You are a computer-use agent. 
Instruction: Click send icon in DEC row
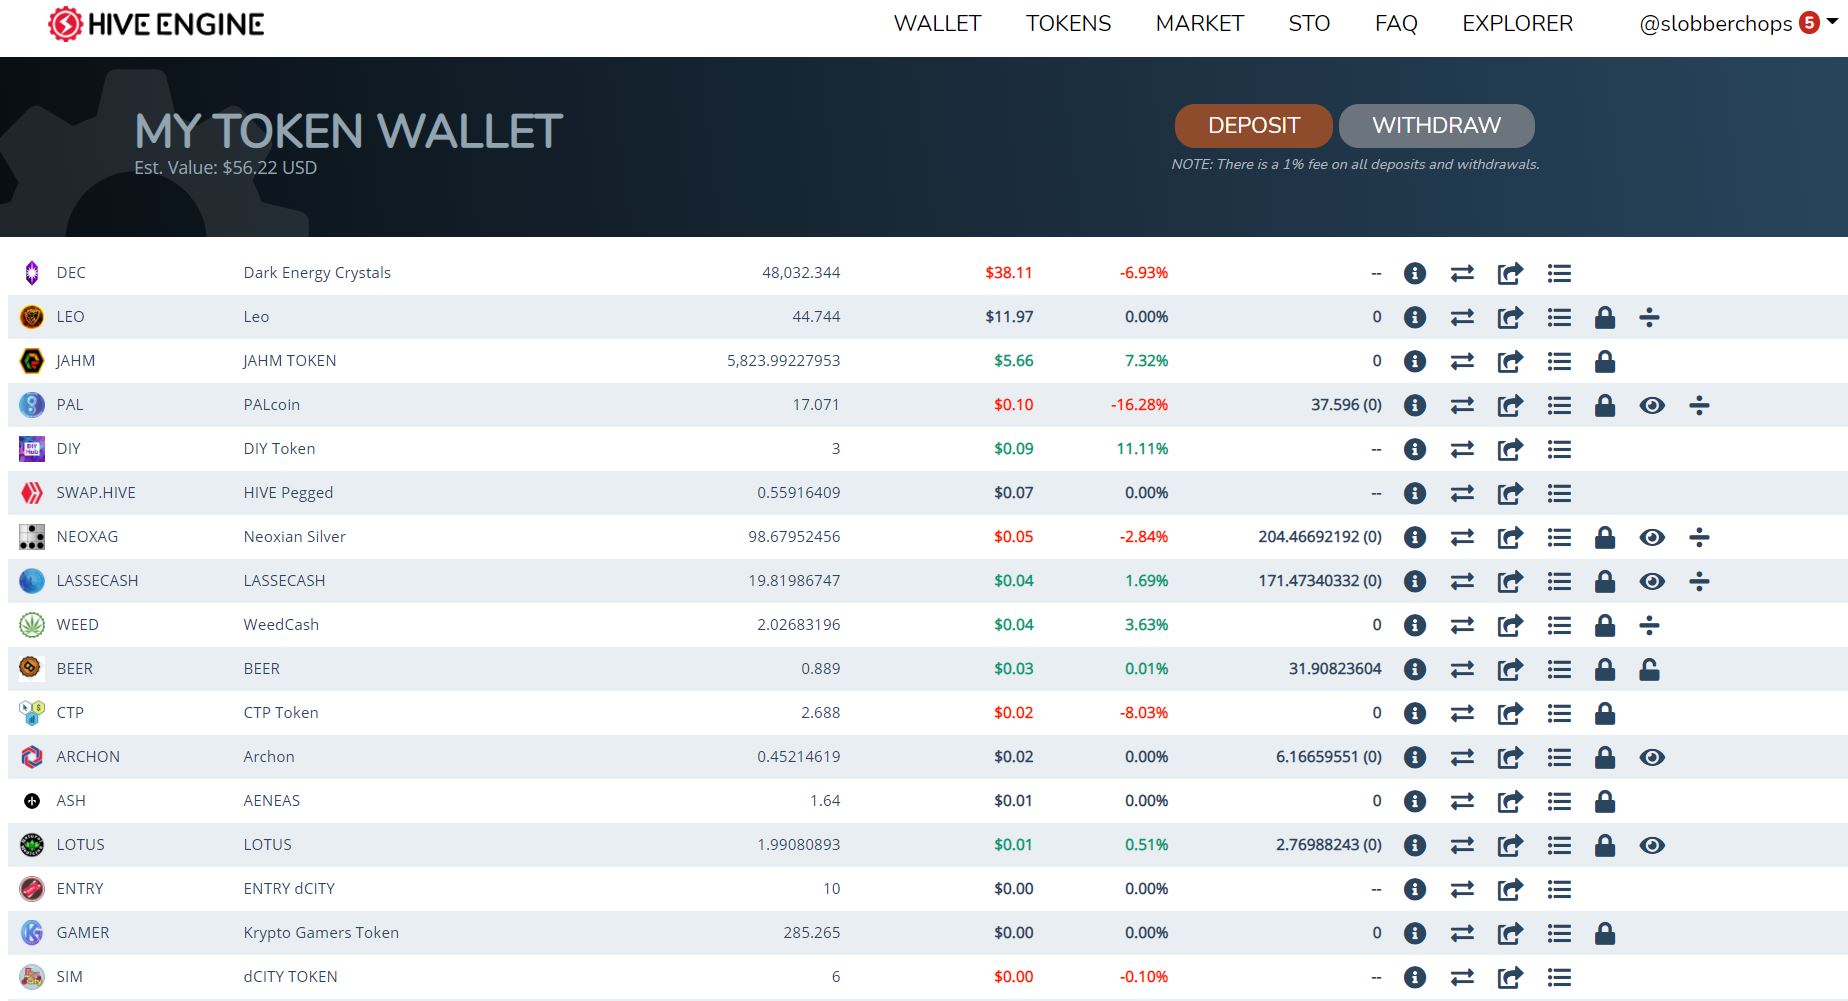pyautogui.click(x=1510, y=273)
